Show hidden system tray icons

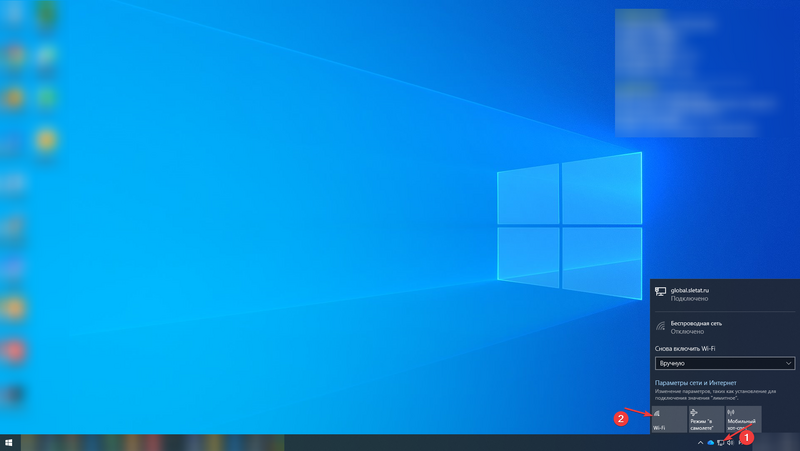pos(700,442)
